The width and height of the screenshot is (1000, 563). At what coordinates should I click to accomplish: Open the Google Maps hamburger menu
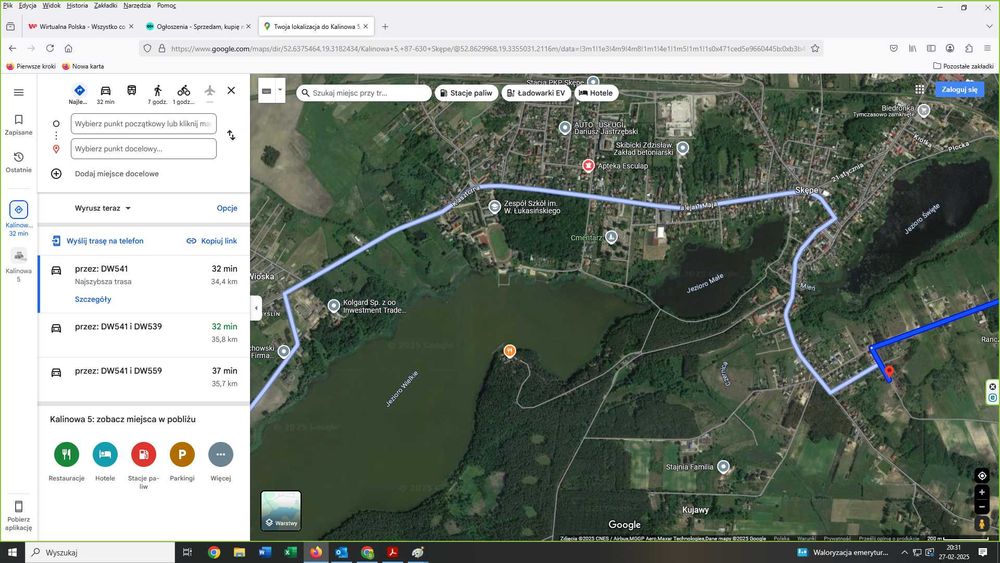tap(18, 92)
